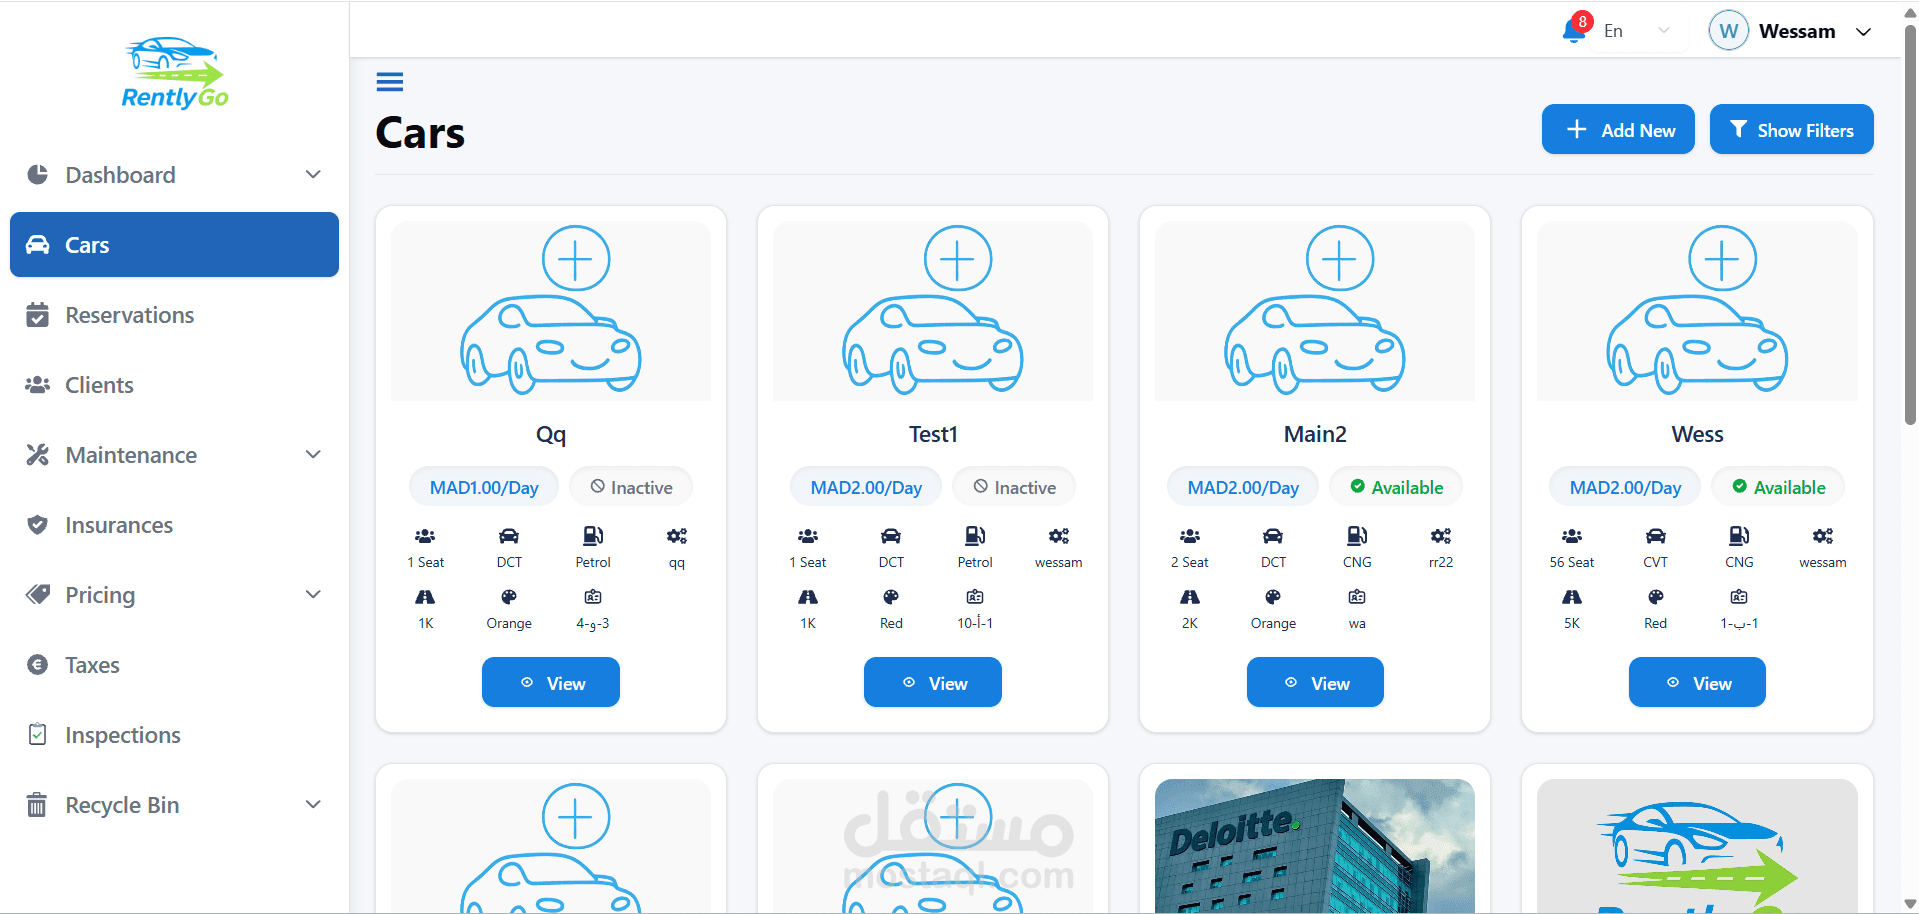Navigate to Taxes in the sidebar
This screenshot has width=1919, height=914.
point(174,665)
